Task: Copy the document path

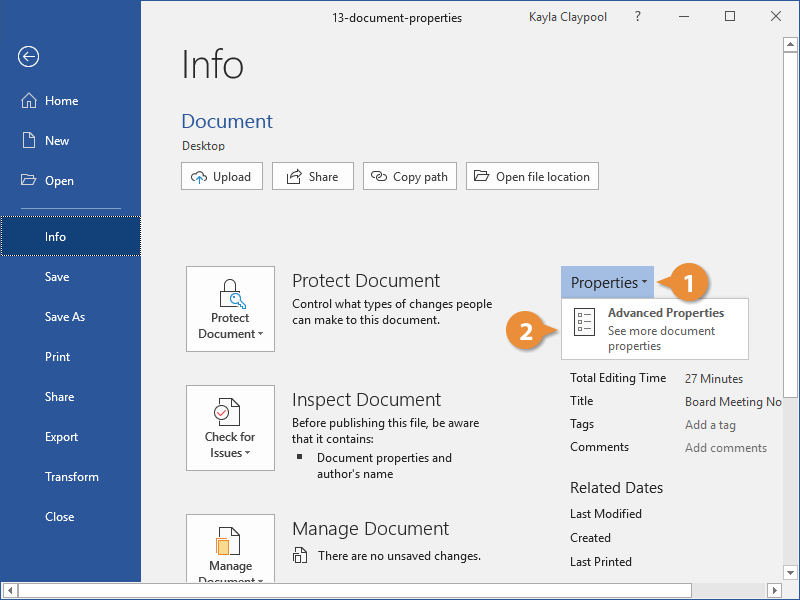Action: click(409, 177)
